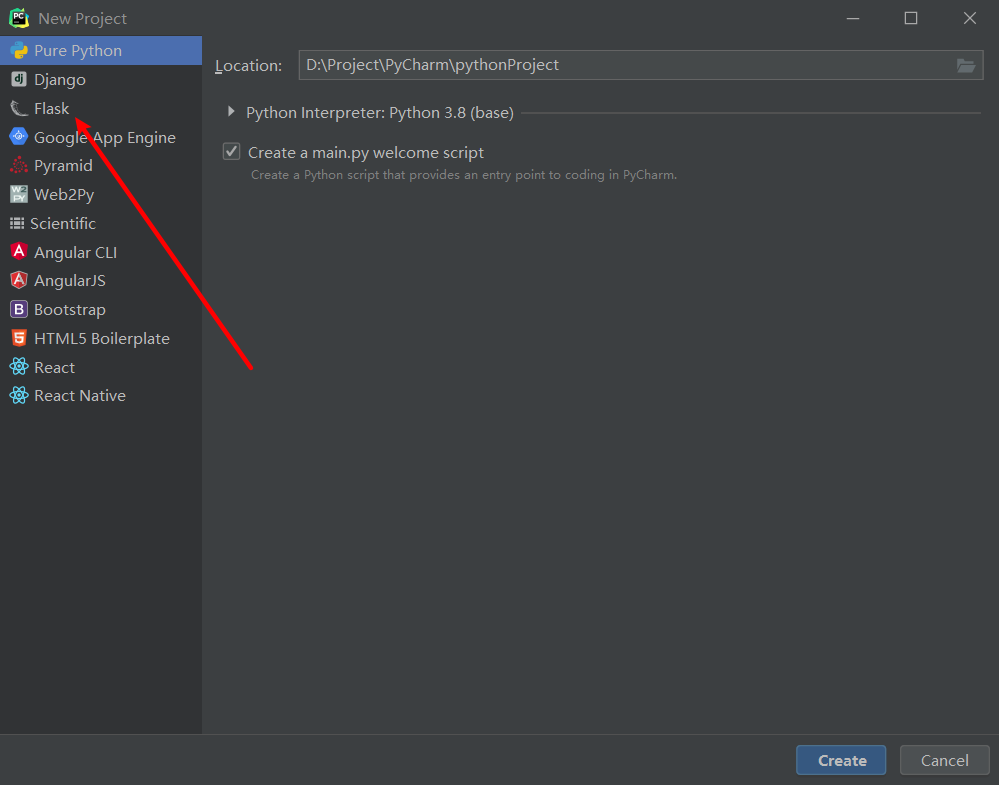This screenshot has width=999, height=785.
Task: Click the Scientific grid icon
Action: click(x=17, y=223)
